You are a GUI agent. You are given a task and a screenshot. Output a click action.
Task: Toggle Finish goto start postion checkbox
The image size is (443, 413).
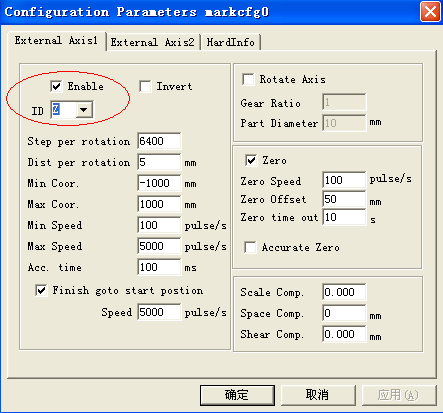pos(41,290)
